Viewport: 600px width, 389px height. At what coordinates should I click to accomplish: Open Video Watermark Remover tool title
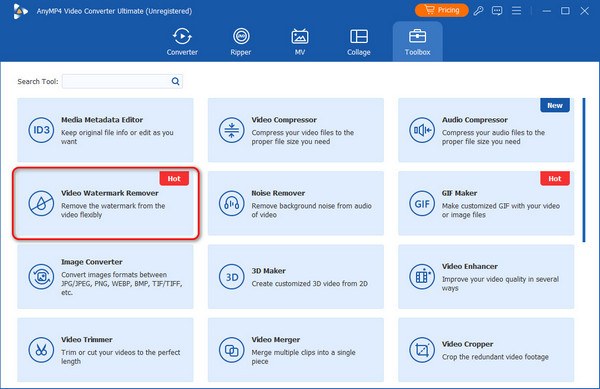point(109,193)
